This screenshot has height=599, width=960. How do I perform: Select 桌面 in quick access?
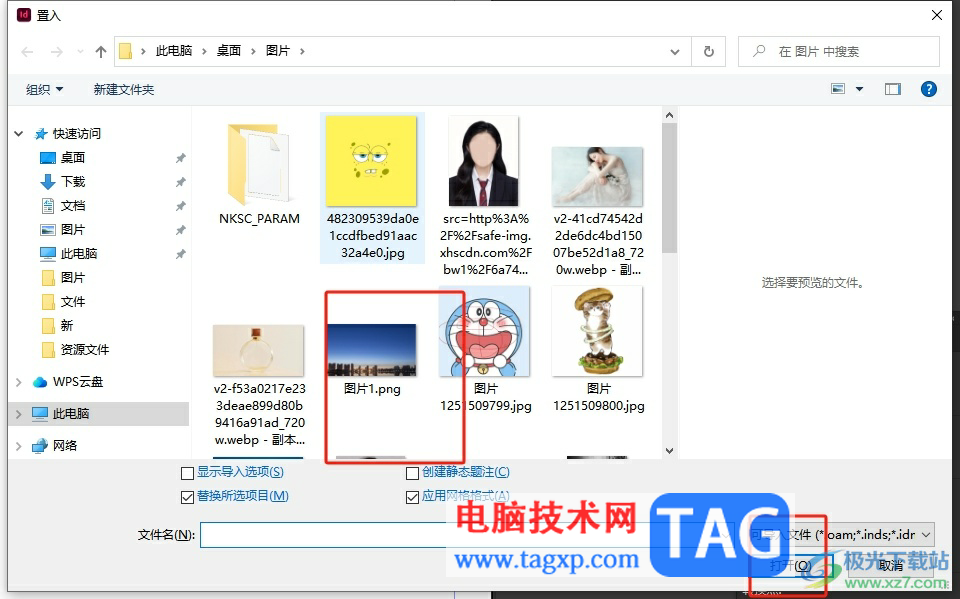tap(72, 157)
